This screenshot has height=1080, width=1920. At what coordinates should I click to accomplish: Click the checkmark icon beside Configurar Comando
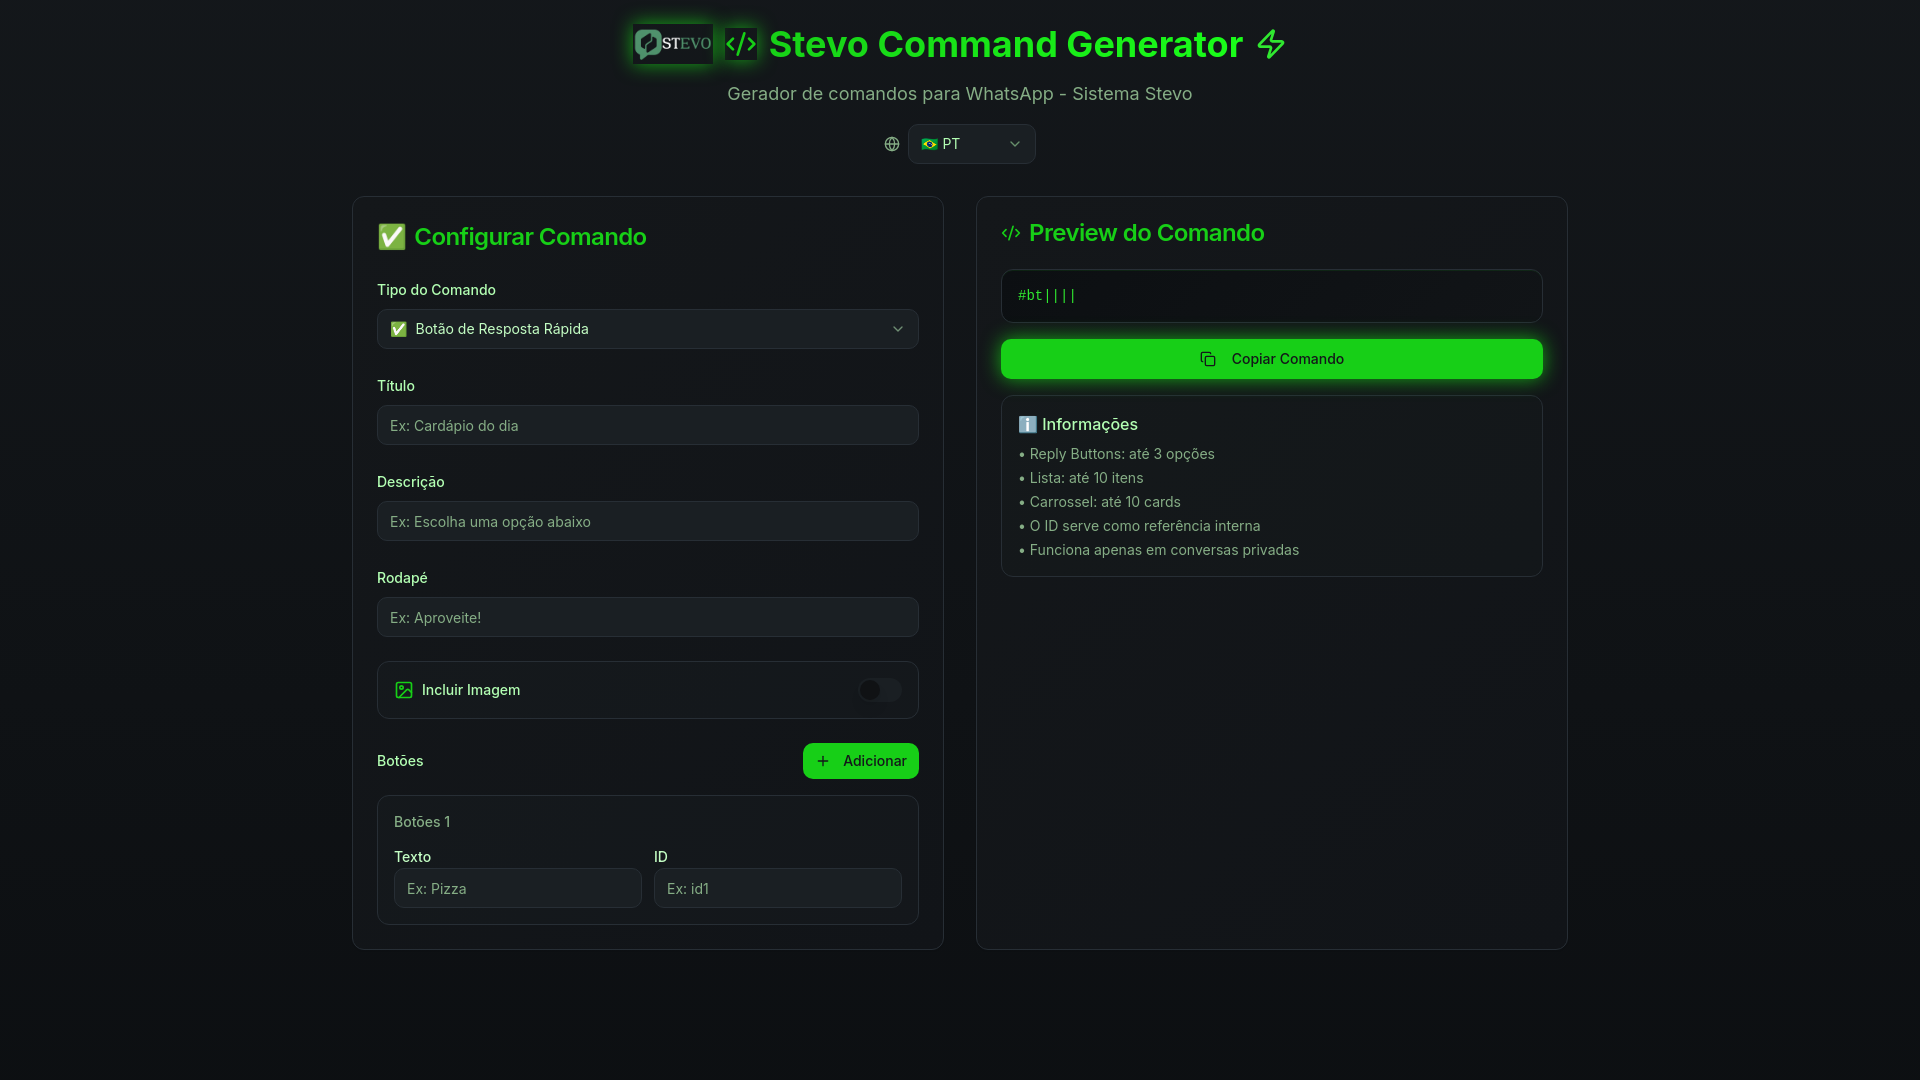pyautogui.click(x=392, y=237)
